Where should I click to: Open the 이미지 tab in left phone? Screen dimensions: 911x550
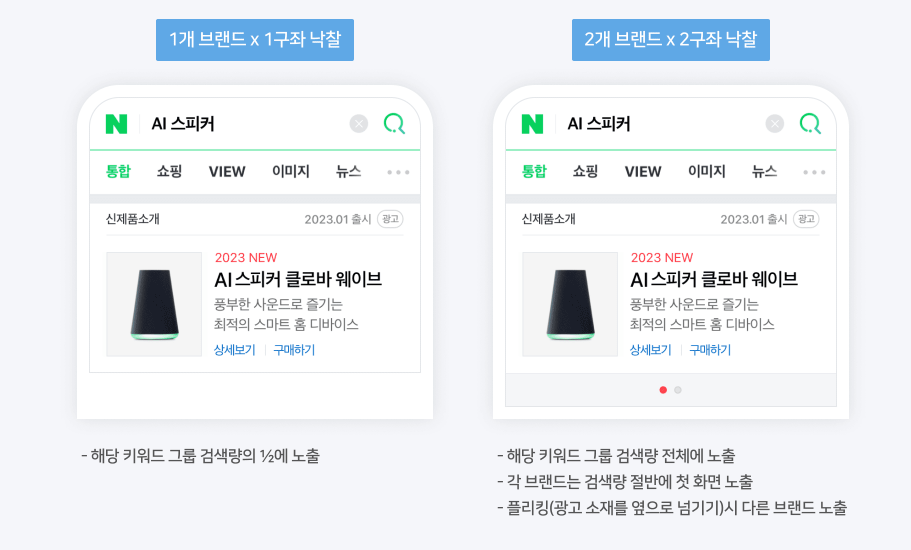point(291,171)
